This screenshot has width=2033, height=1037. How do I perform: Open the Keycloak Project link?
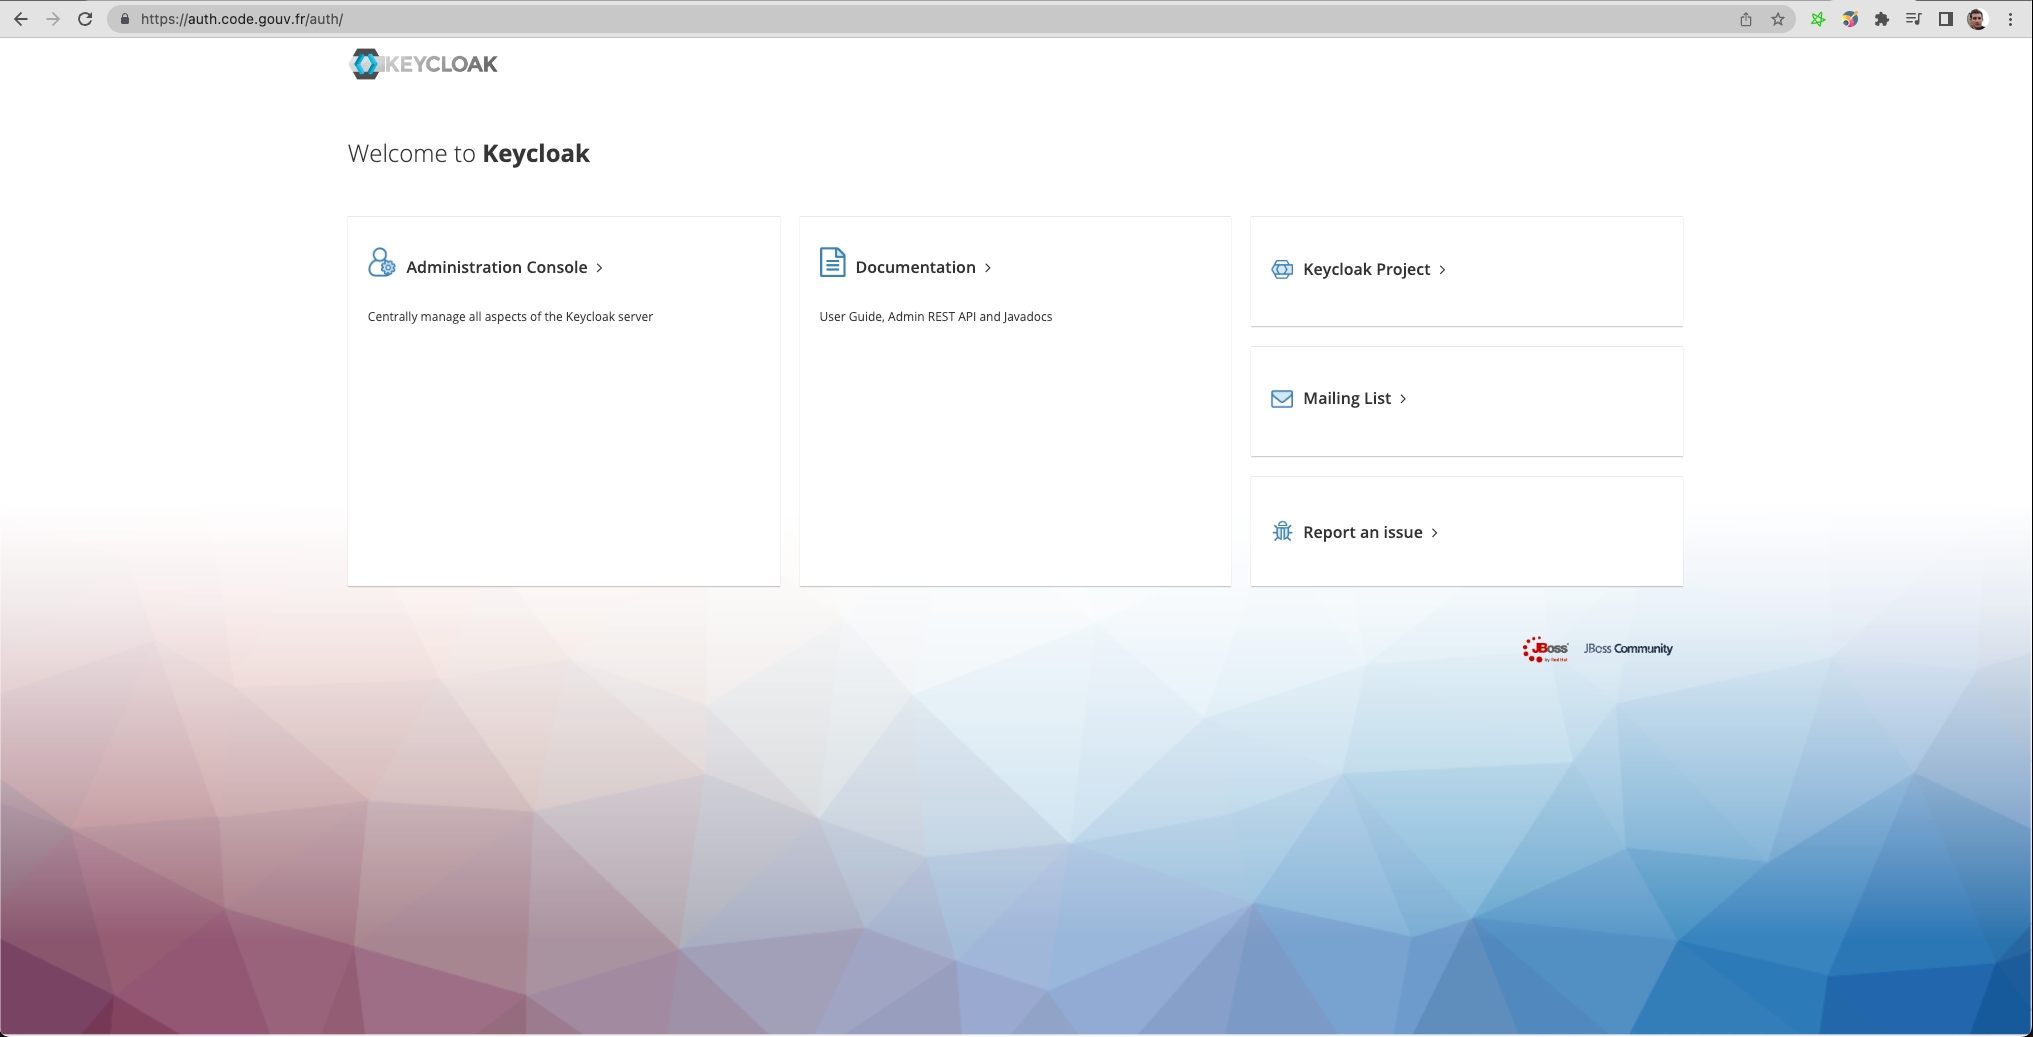pos(1366,270)
